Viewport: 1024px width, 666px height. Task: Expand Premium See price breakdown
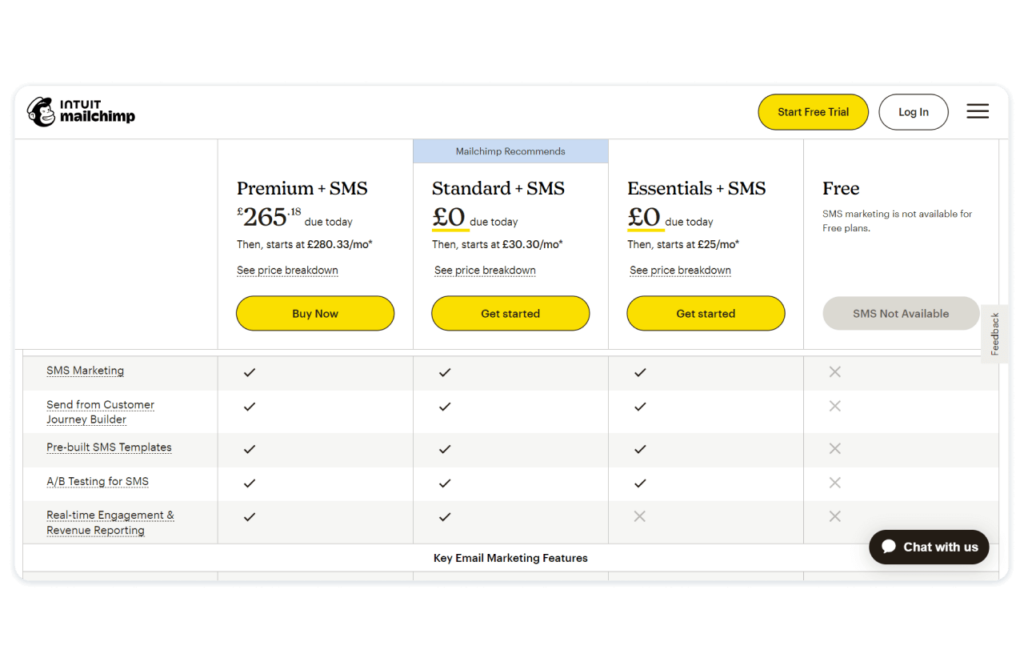tap(287, 270)
